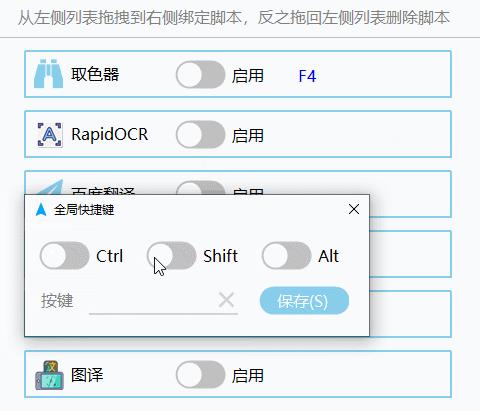Toggle the partially hidden 百度翻译 switch
Image resolution: width=480 pixels, height=411 pixels.
(x=201, y=187)
